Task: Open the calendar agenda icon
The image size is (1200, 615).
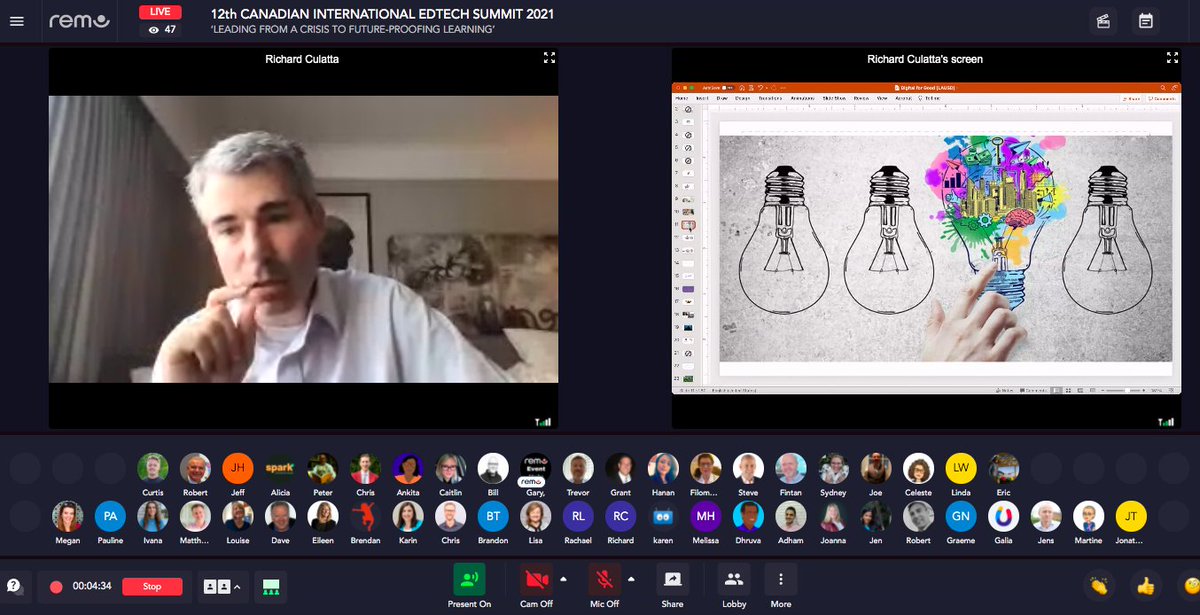Action: pyautogui.click(x=1146, y=21)
